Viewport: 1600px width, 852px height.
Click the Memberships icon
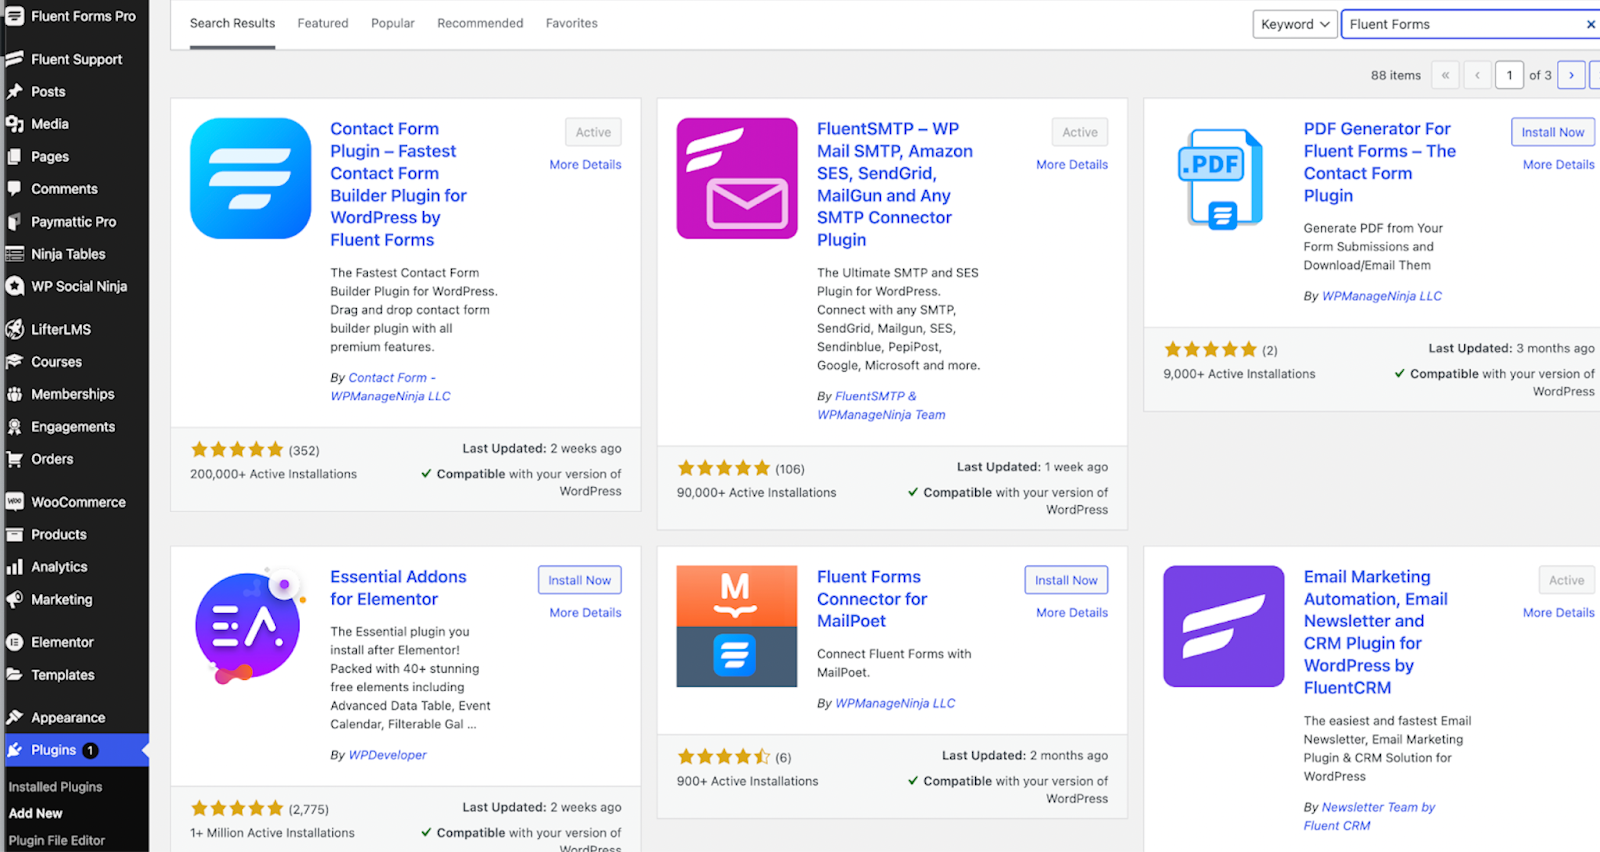click(x=14, y=394)
